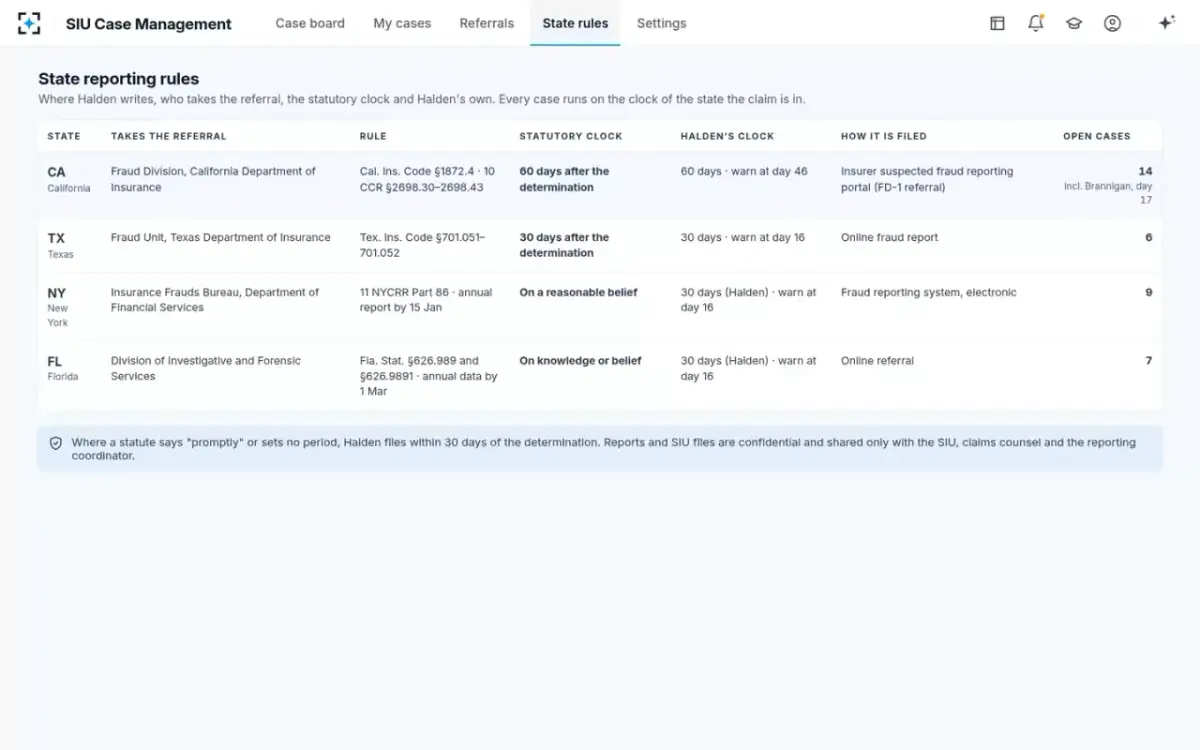The height and width of the screenshot is (750, 1200).
Task: Click 'Fraud reporting system, electronic'
Action: point(929,292)
